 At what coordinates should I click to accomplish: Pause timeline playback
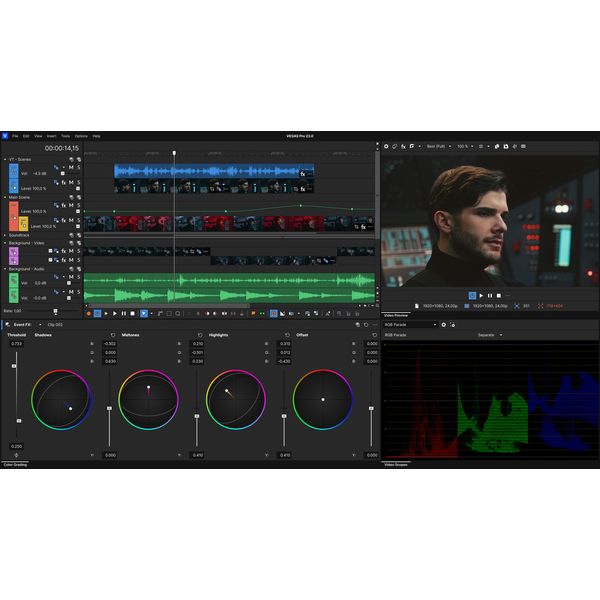124,314
